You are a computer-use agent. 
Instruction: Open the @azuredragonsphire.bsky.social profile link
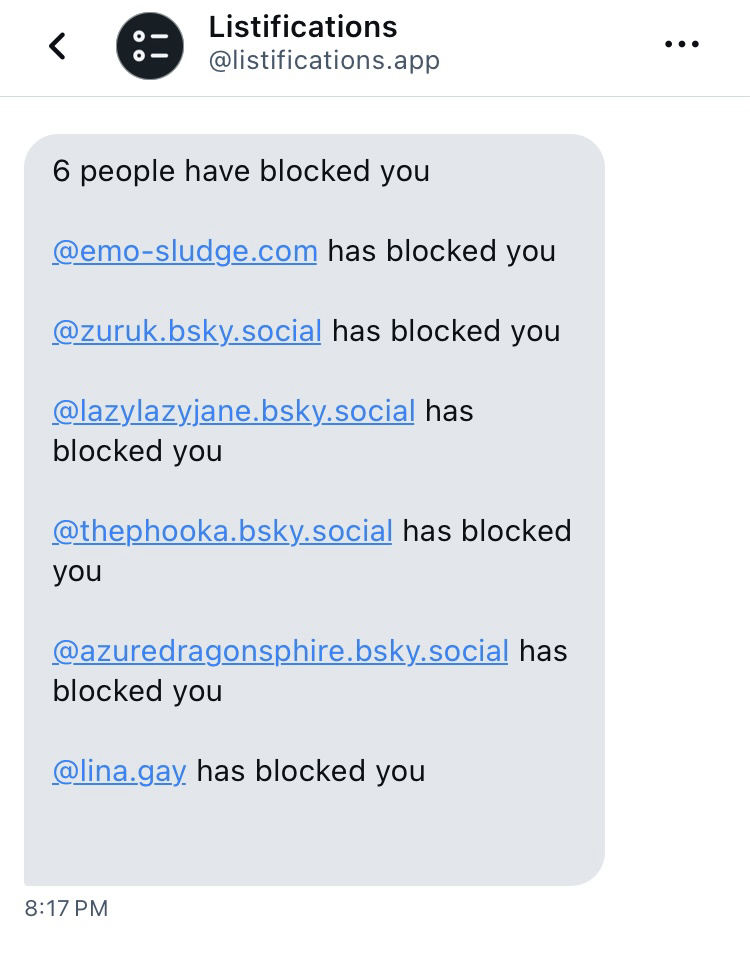pyautogui.click(x=280, y=651)
